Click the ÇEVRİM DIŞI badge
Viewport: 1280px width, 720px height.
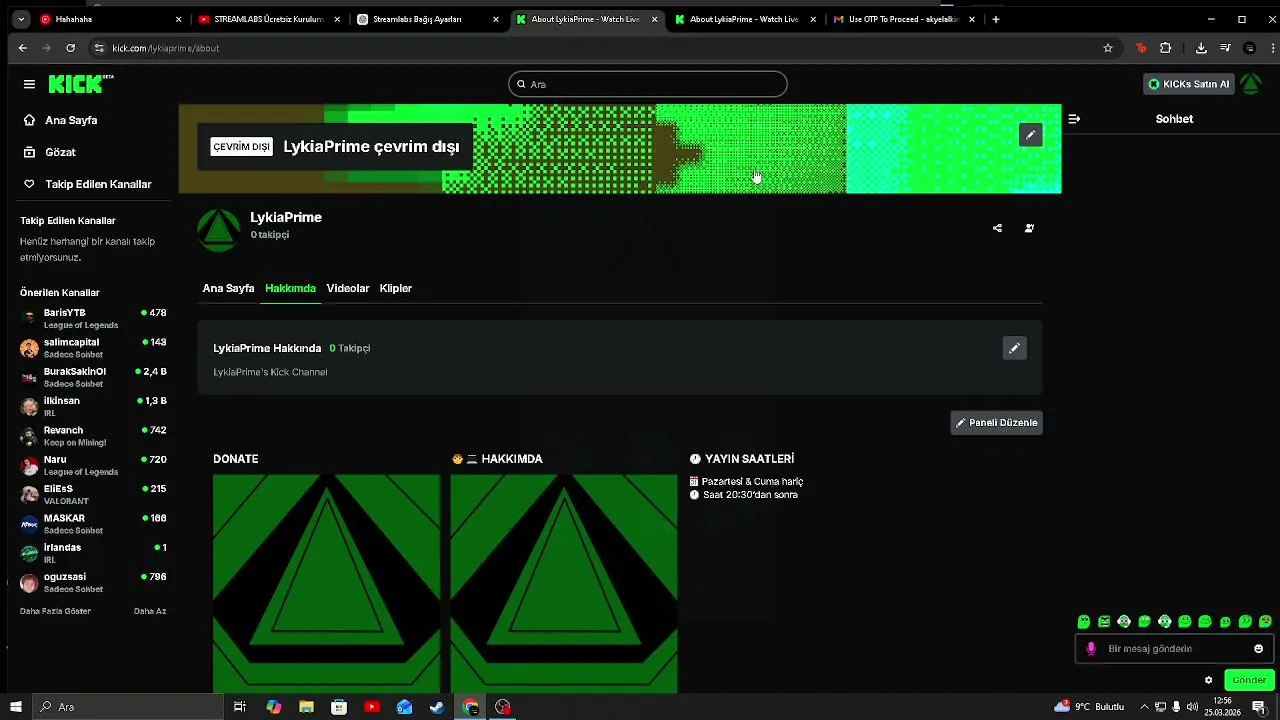pyautogui.click(x=241, y=147)
